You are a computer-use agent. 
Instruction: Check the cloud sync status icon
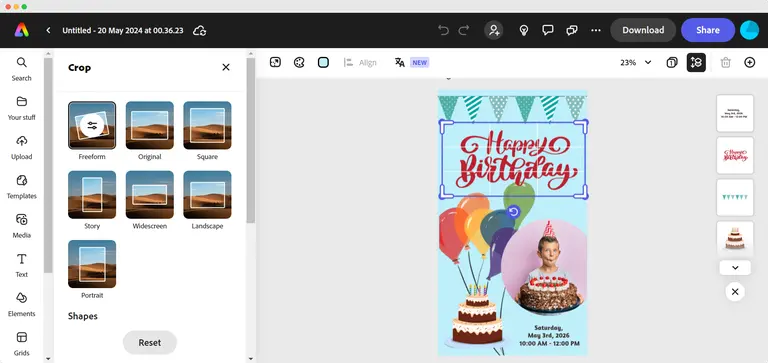pos(199,30)
